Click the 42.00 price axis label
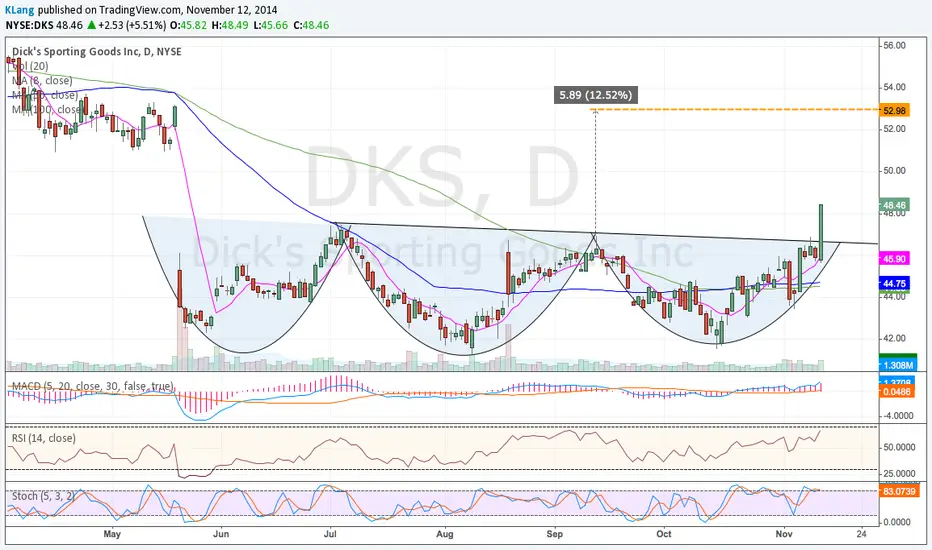This screenshot has height=550, width=932. (895, 338)
